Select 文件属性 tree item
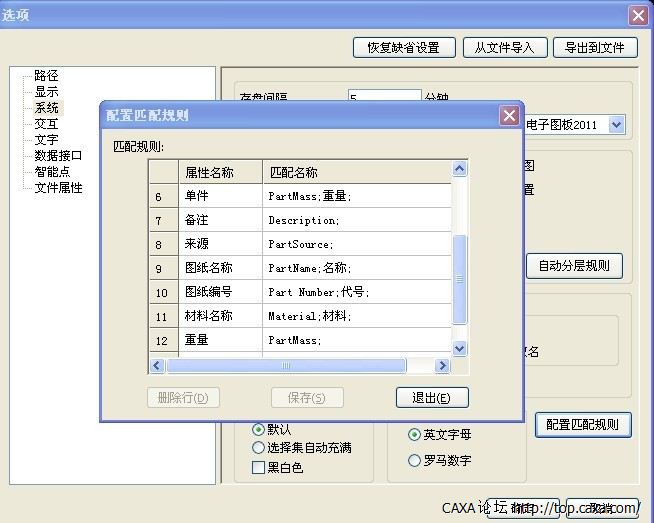Screen dimensions: 654x523 (x=58, y=188)
